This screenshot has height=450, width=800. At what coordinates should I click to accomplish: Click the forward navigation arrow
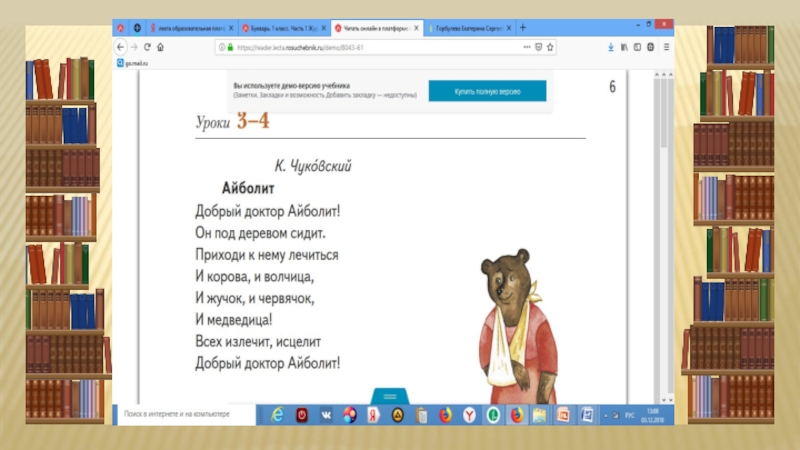click(134, 47)
